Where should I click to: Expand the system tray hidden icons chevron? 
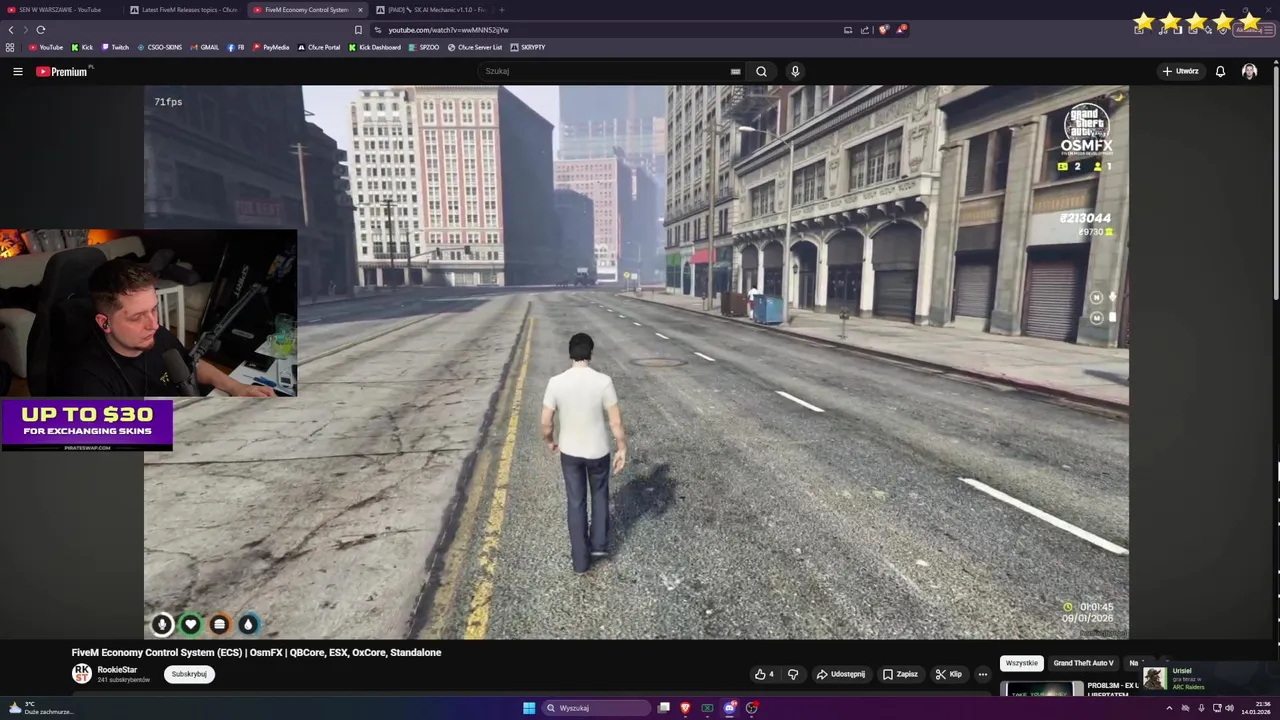tap(1169, 708)
